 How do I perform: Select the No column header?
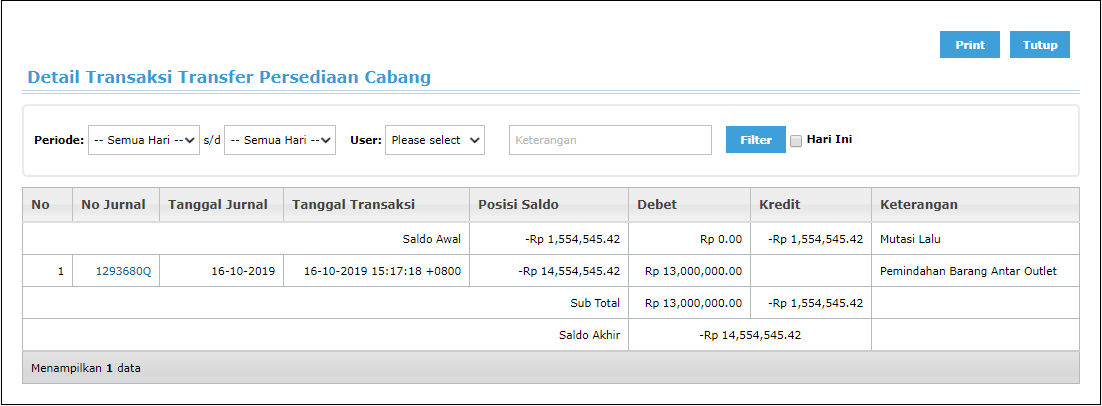click(x=48, y=205)
